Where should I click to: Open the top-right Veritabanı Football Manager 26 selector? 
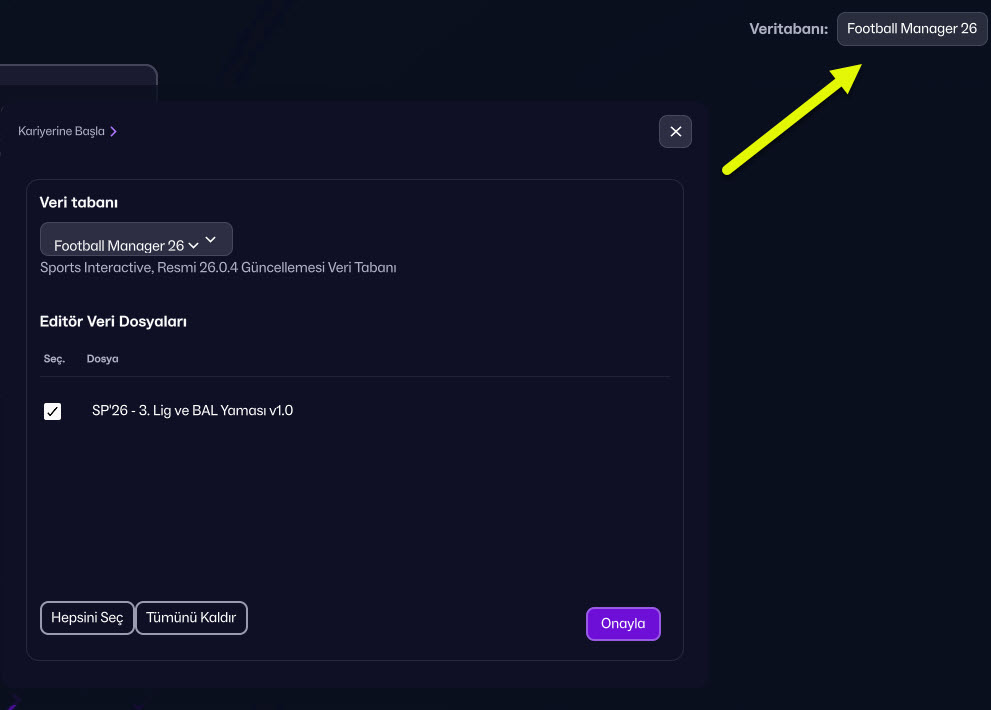pos(911,29)
